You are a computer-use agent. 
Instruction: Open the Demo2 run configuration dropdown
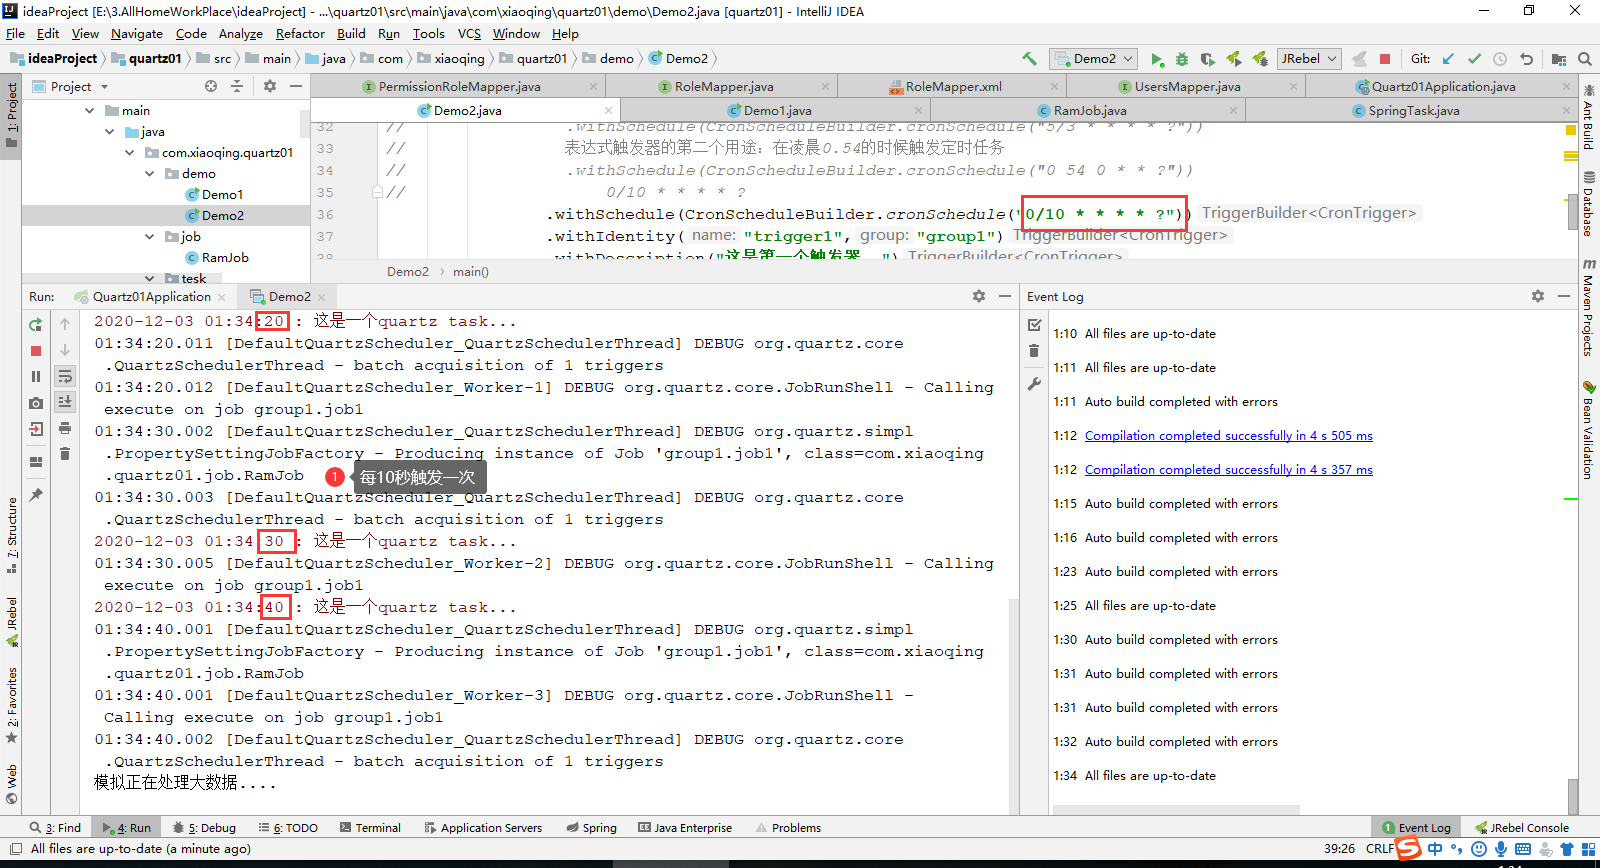pyautogui.click(x=1094, y=59)
